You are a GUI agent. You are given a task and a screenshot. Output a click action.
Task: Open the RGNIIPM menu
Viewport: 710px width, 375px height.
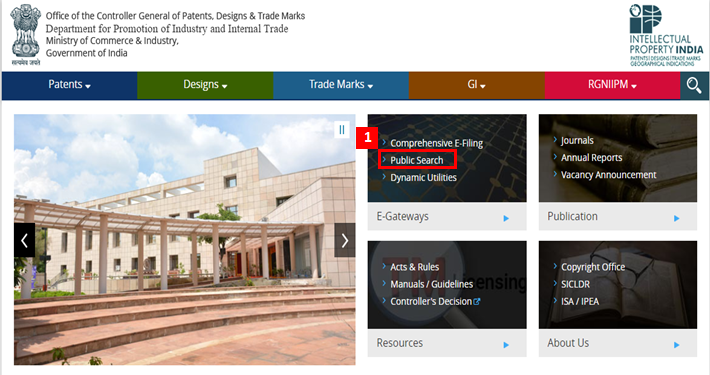(612, 85)
